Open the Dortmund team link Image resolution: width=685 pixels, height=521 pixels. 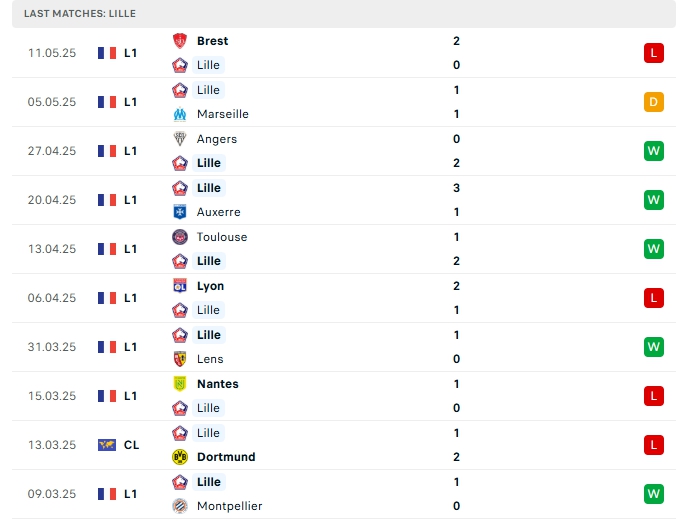[226, 457]
